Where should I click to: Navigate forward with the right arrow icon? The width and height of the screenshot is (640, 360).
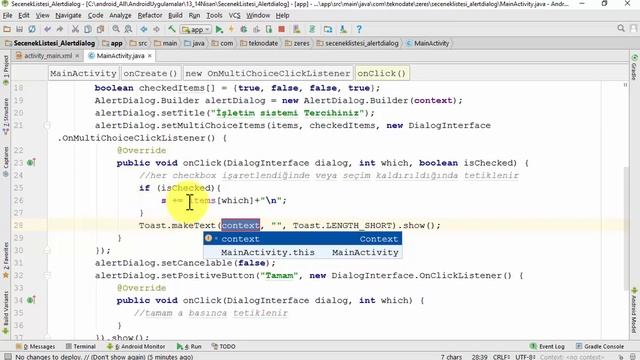pyautogui.click(x=156, y=29)
